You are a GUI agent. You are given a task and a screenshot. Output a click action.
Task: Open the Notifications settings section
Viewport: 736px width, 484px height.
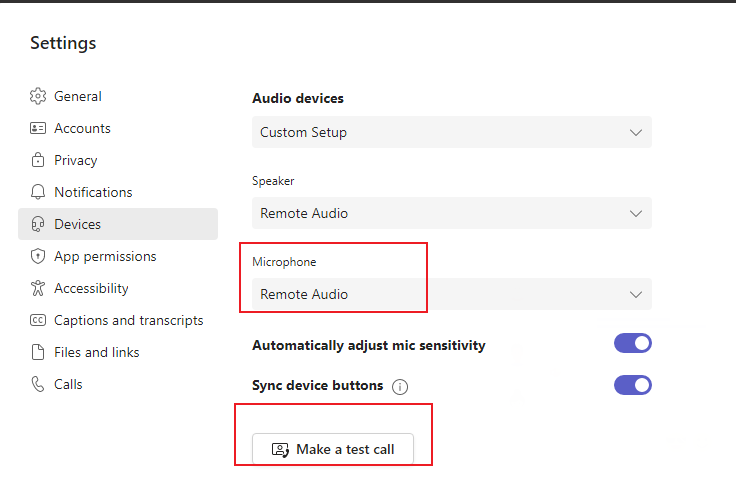click(x=93, y=192)
